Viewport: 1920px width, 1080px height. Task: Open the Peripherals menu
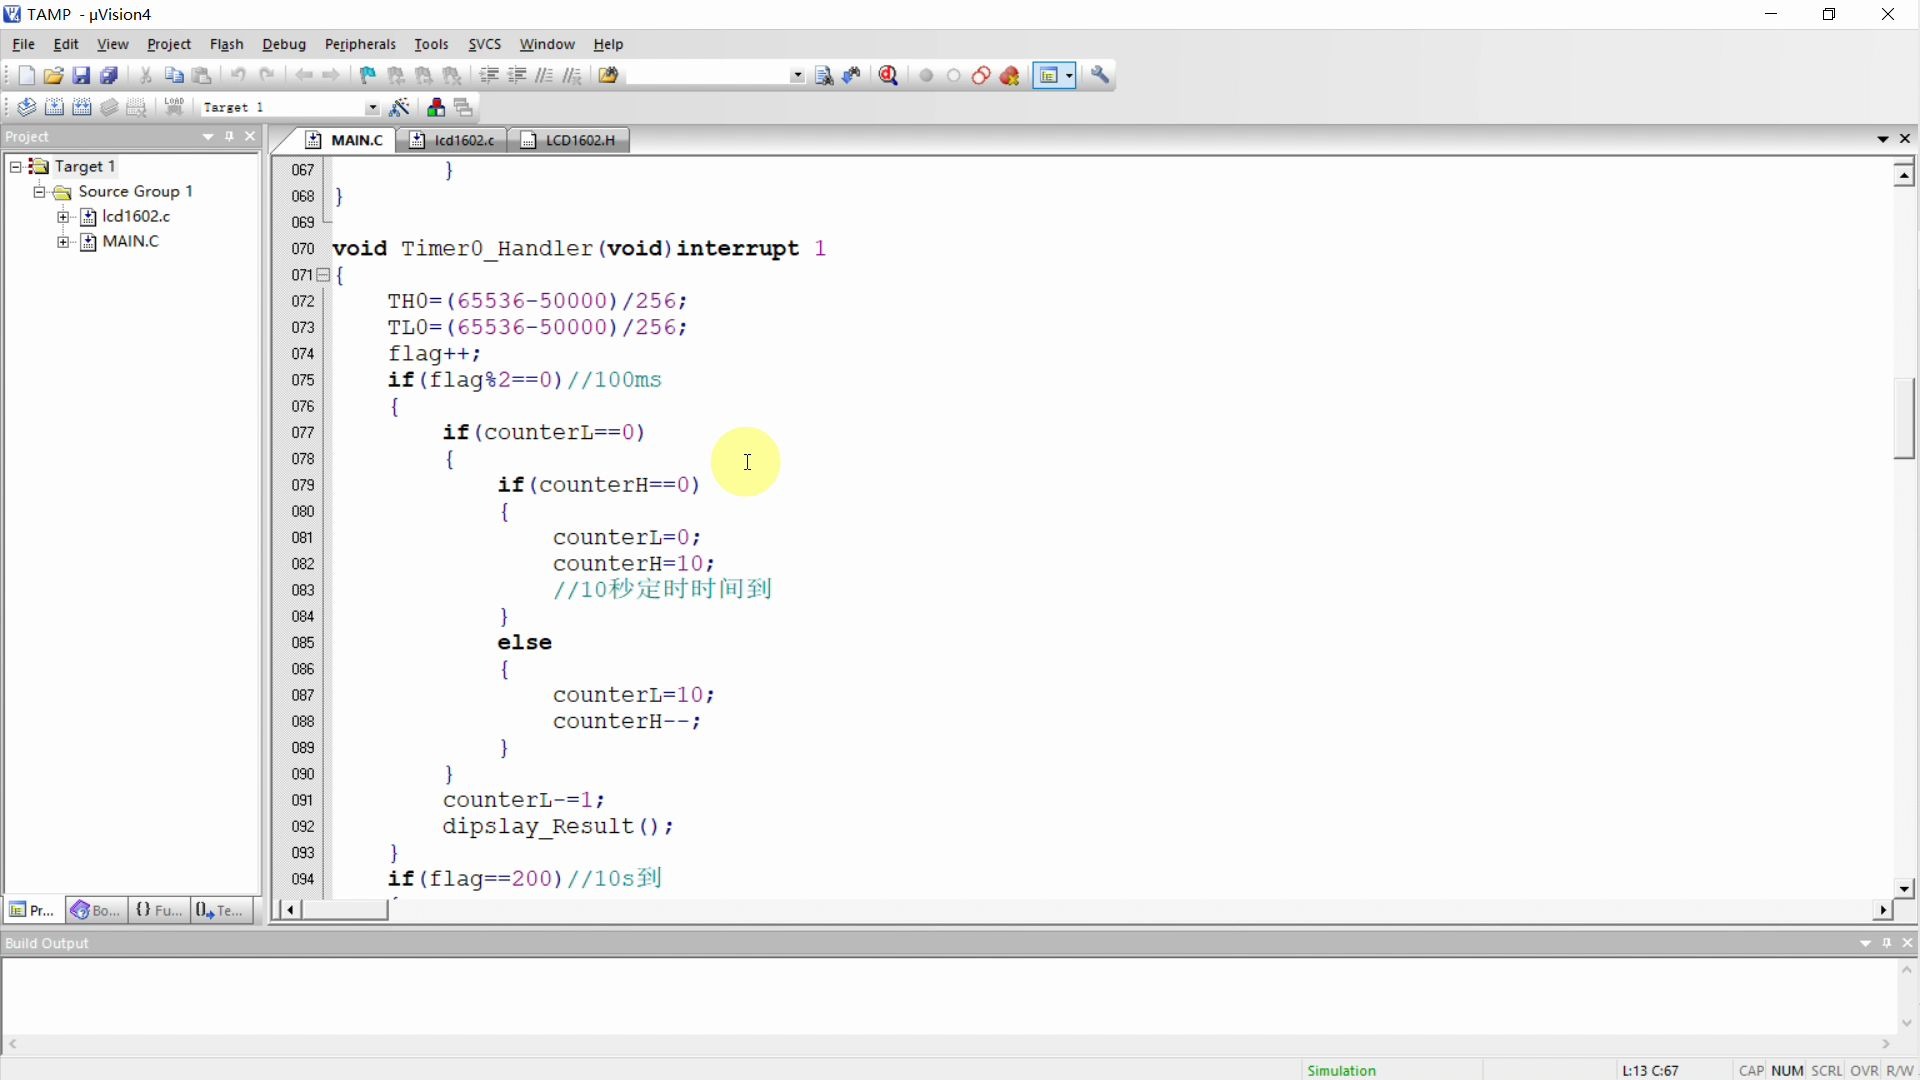click(x=361, y=45)
